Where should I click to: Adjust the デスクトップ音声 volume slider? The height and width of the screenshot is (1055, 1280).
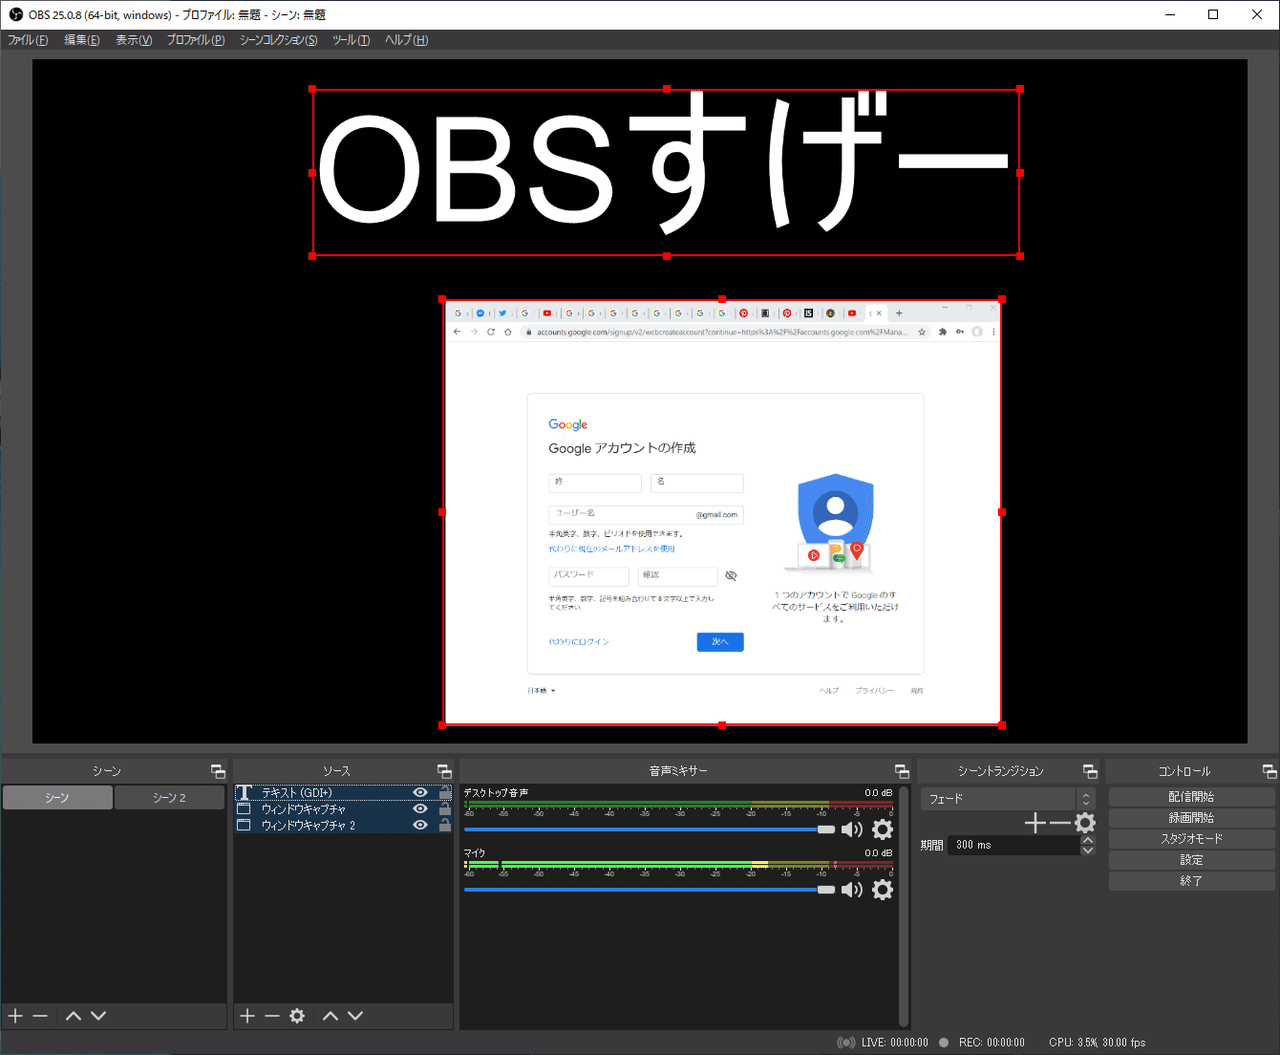649,829
